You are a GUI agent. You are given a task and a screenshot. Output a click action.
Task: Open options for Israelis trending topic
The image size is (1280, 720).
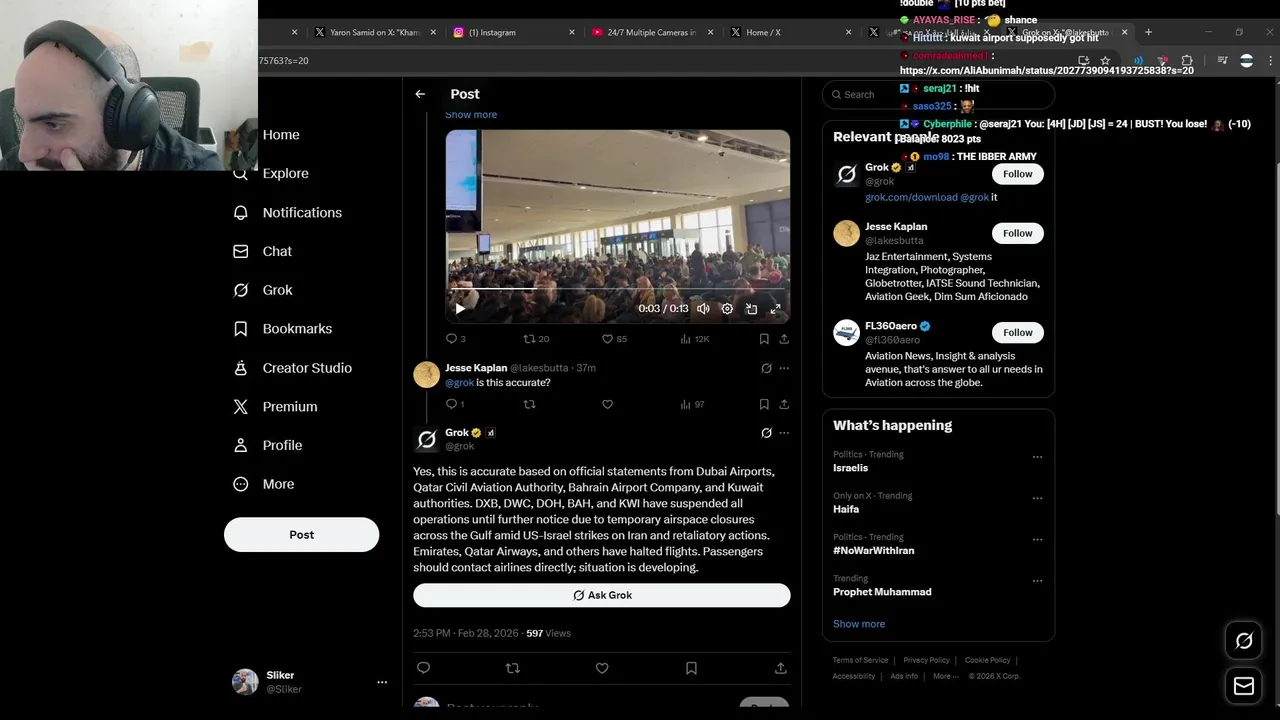coord(1037,457)
